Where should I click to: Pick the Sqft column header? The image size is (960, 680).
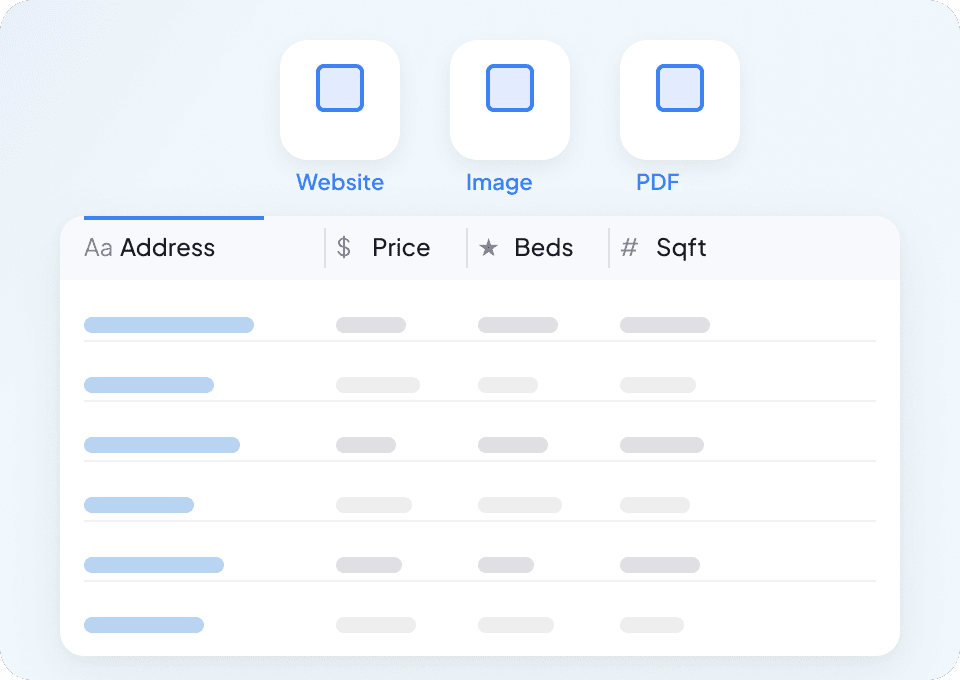pyautogui.click(x=681, y=248)
